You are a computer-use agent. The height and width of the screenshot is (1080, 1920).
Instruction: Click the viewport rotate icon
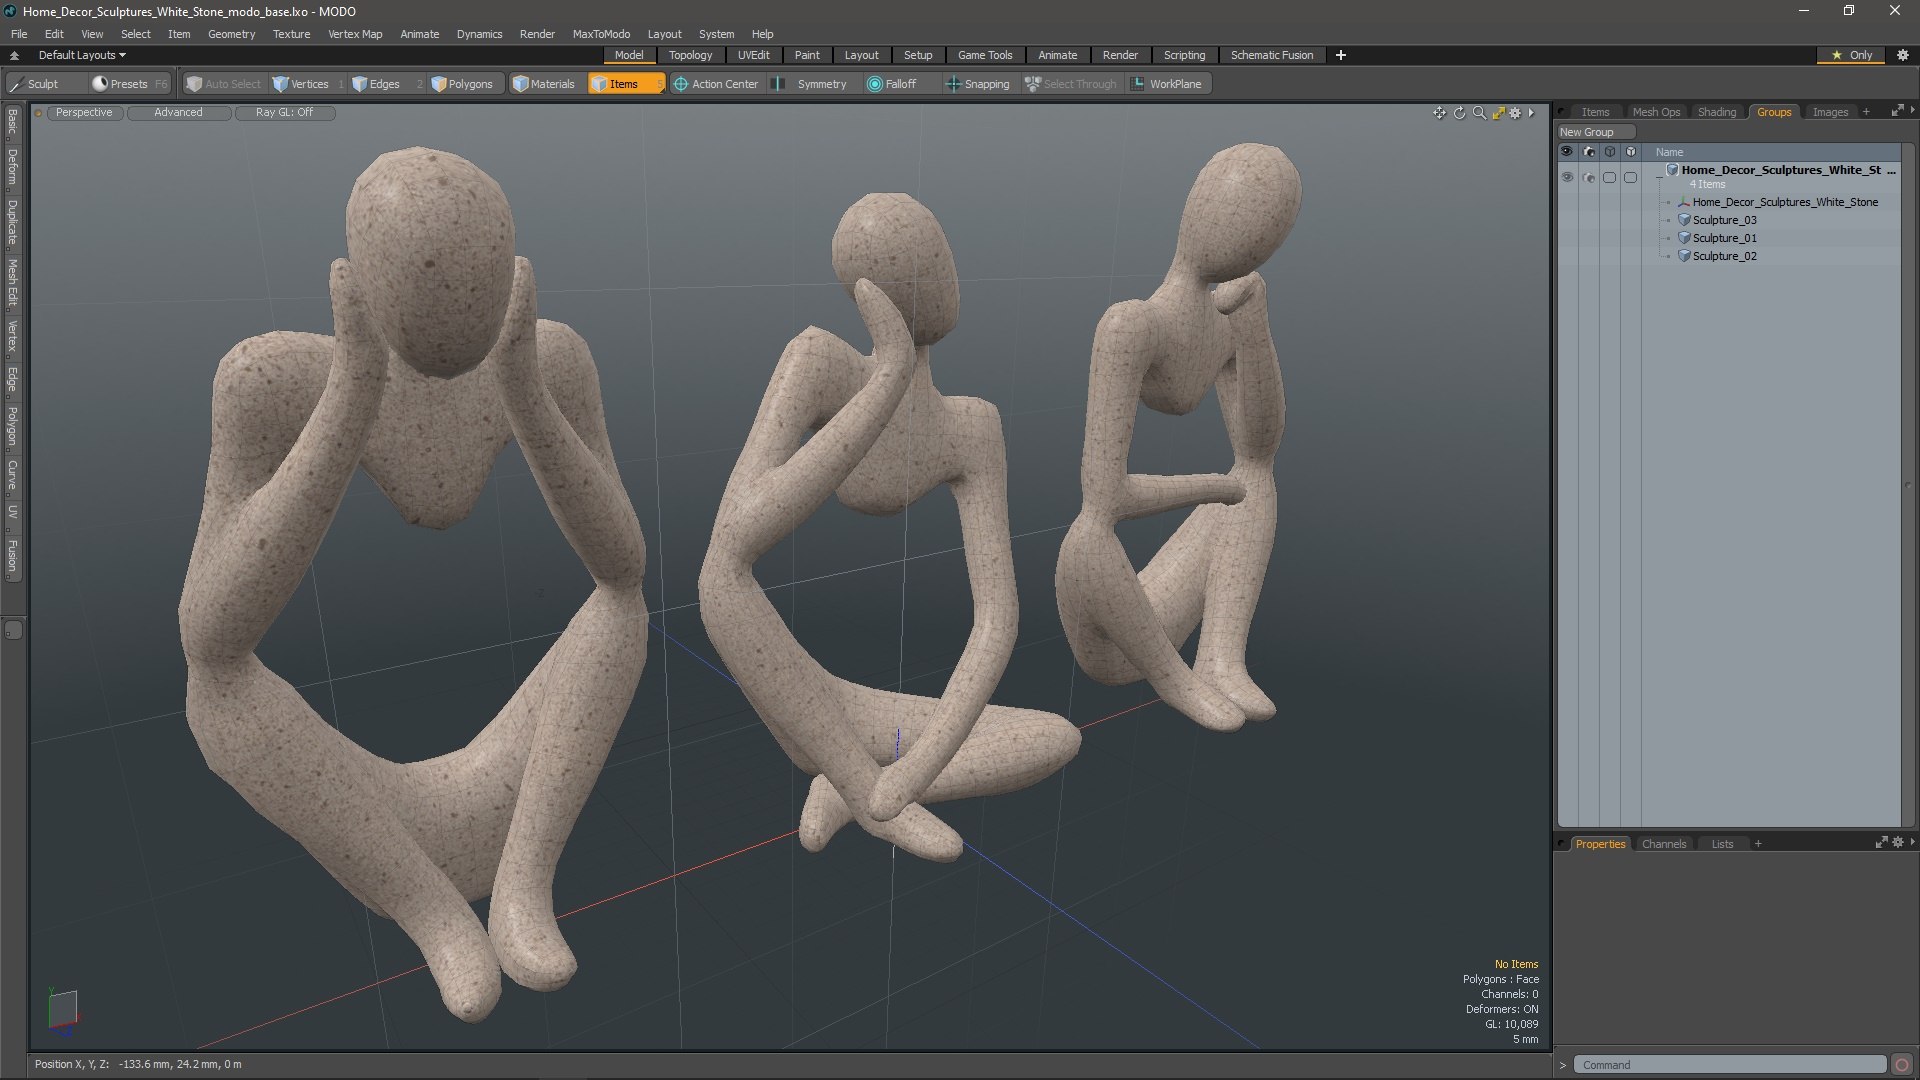pos(1459,113)
